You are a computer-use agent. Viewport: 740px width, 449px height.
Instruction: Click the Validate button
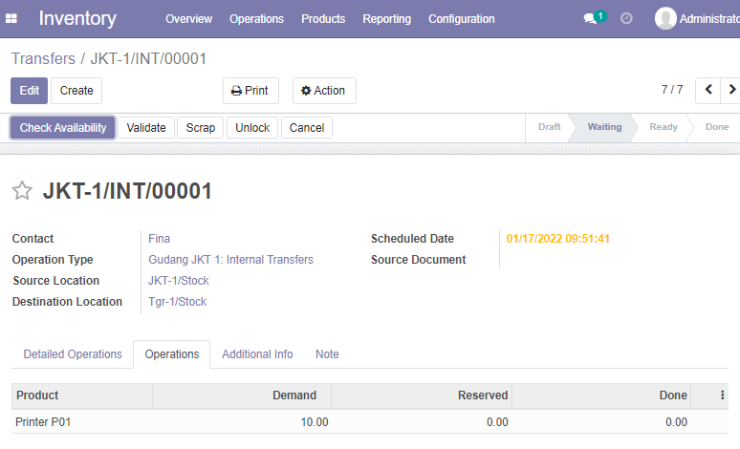coord(146,128)
